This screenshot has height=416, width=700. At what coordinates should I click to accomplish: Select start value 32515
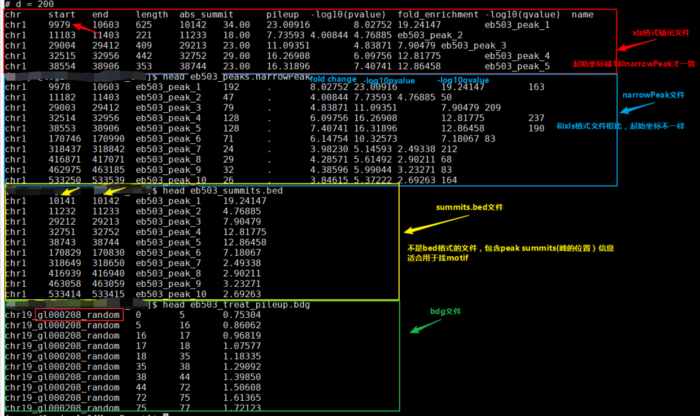[x=62, y=56]
